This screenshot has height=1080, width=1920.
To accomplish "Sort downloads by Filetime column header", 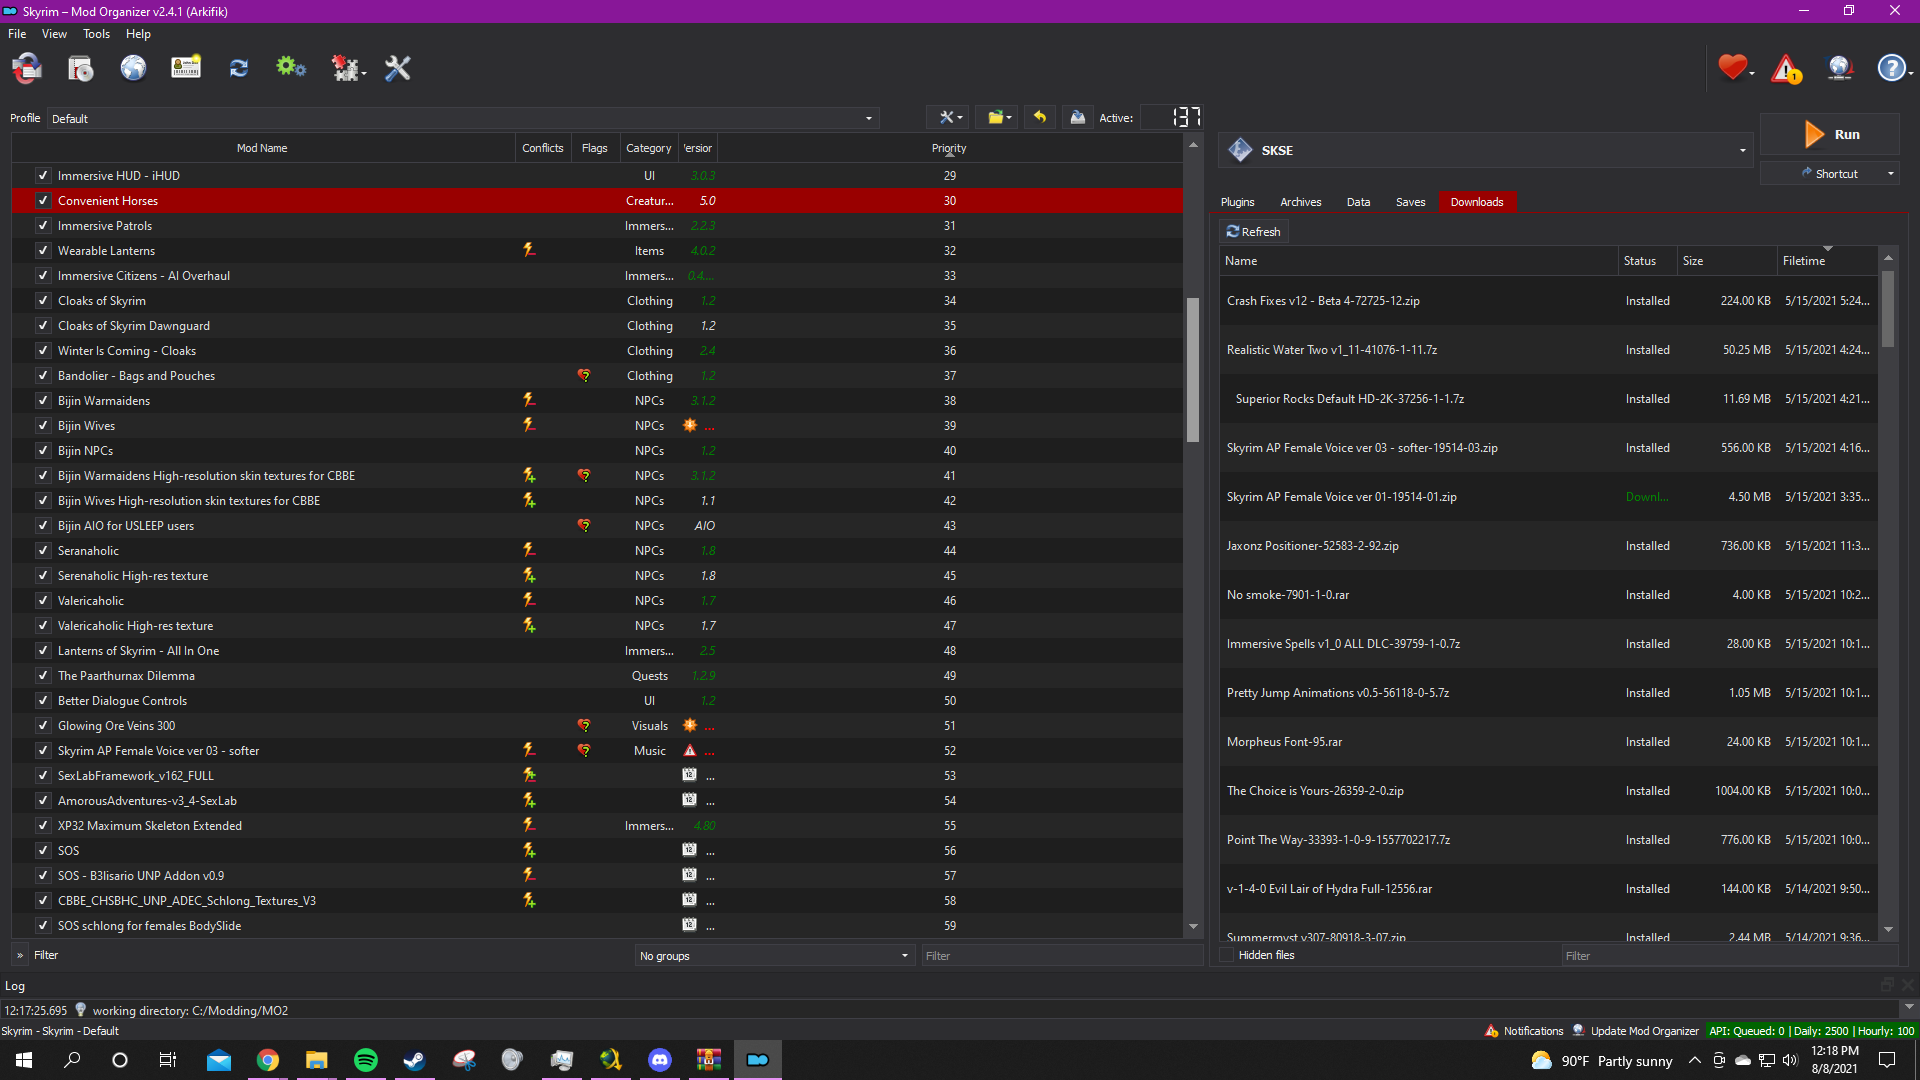I will pos(1827,260).
